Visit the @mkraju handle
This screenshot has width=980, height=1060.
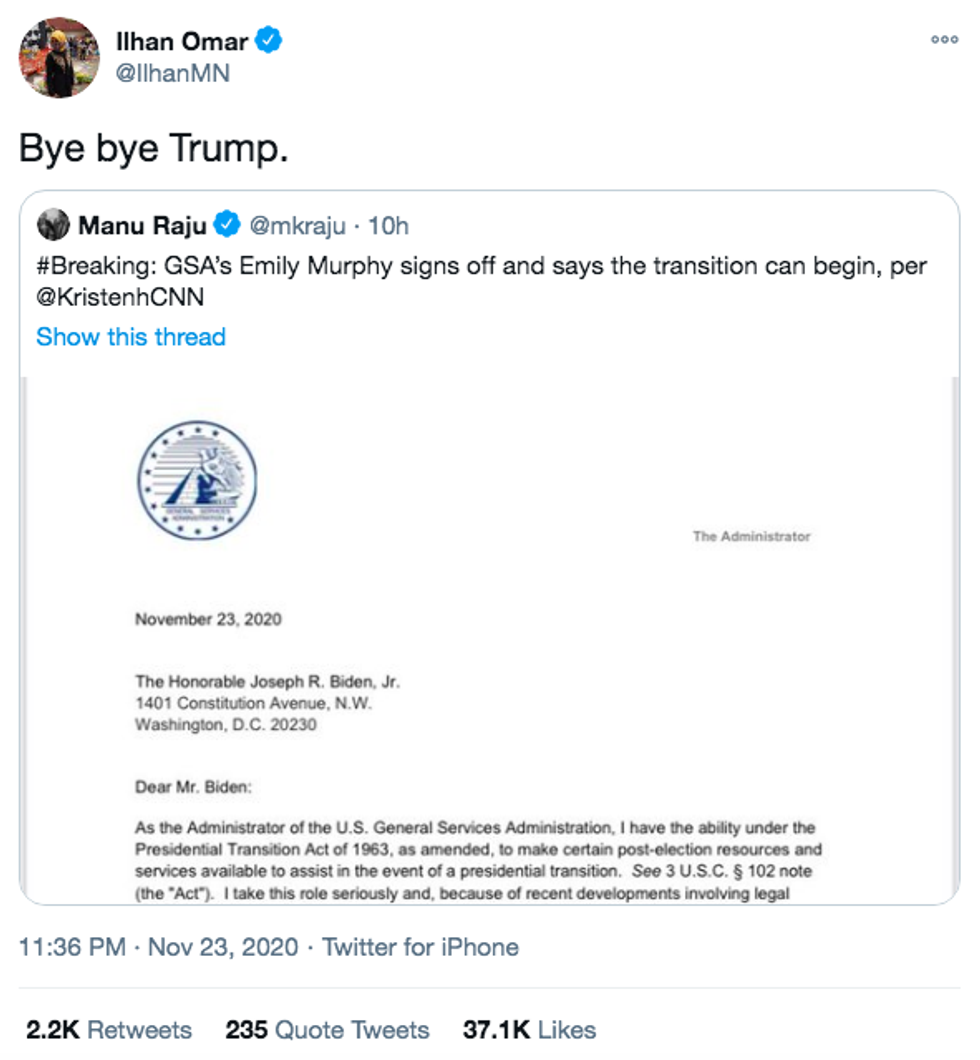(x=297, y=226)
